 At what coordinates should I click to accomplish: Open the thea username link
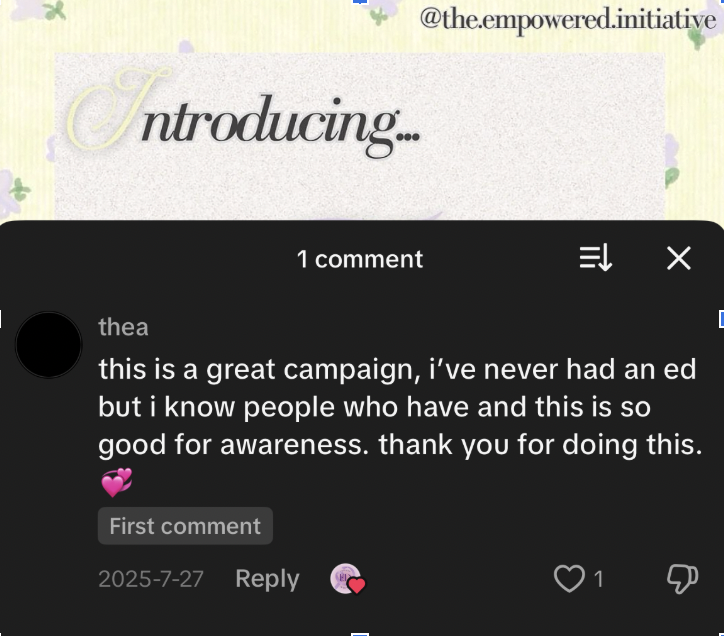point(123,327)
